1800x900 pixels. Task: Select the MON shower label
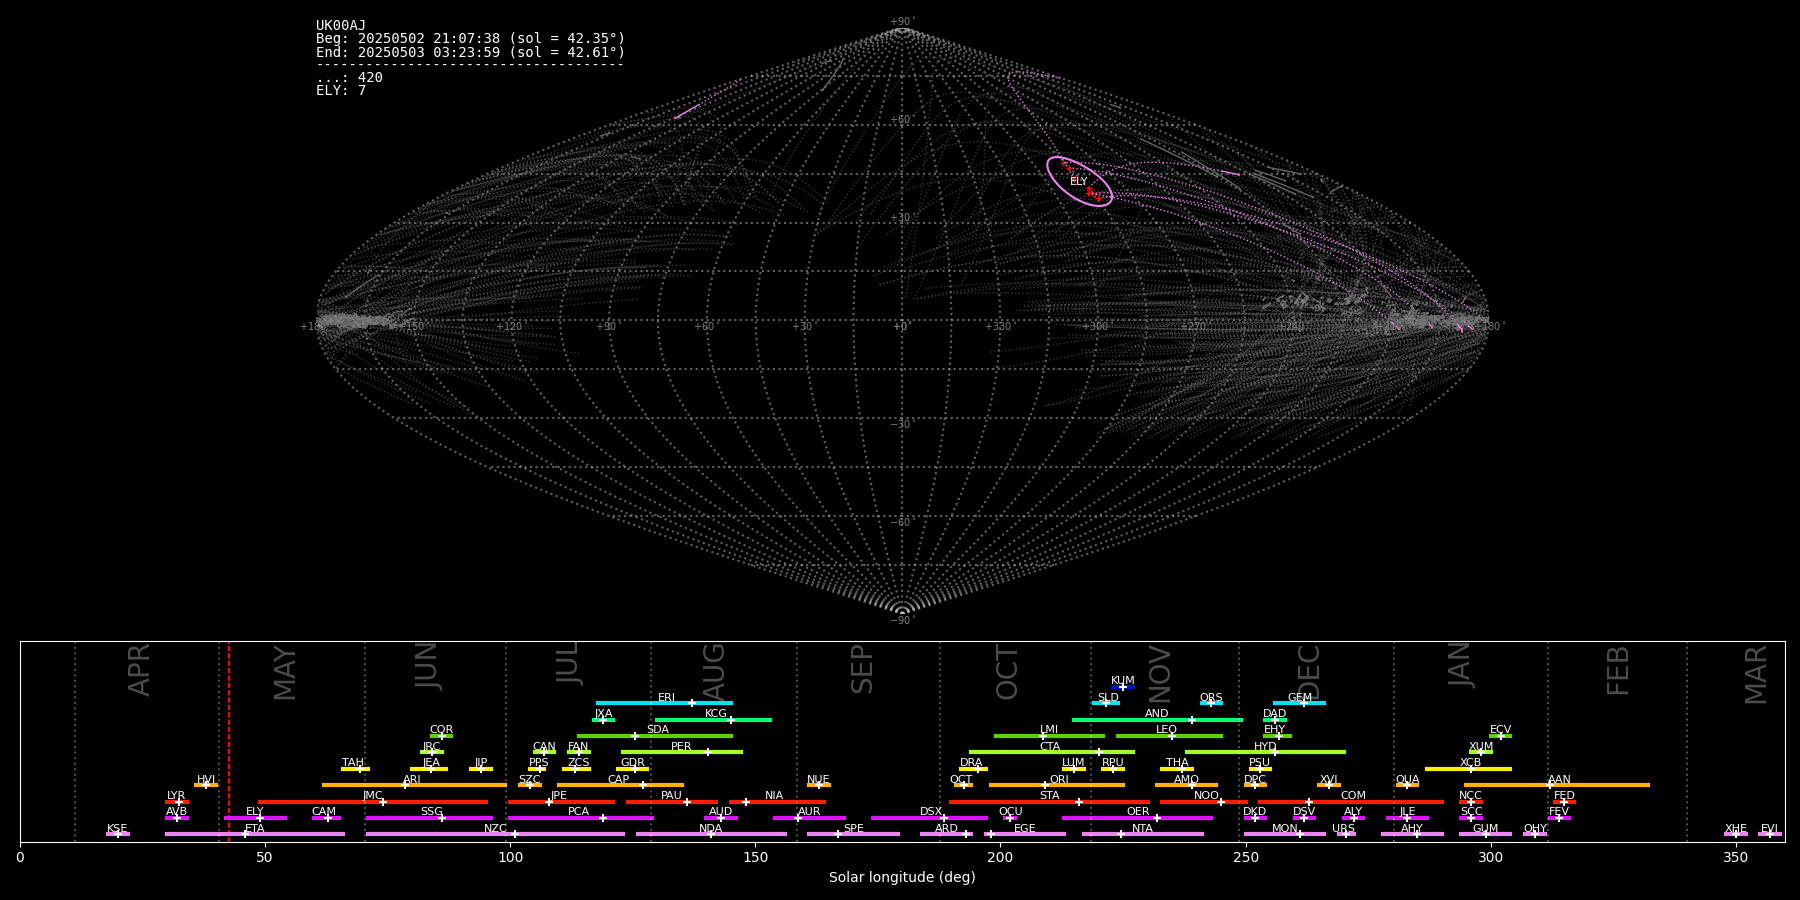click(x=1285, y=828)
